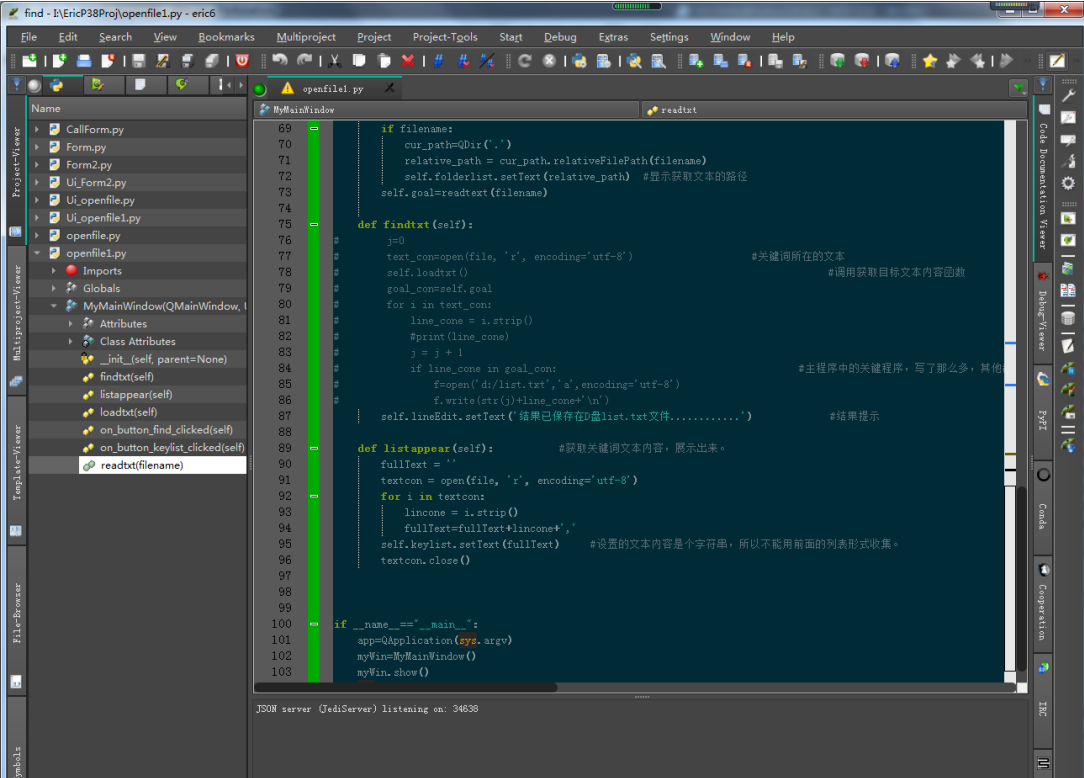This screenshot has height=778, width=1084.
Task: Open the Multiproject menu
Action: (306, 37)
